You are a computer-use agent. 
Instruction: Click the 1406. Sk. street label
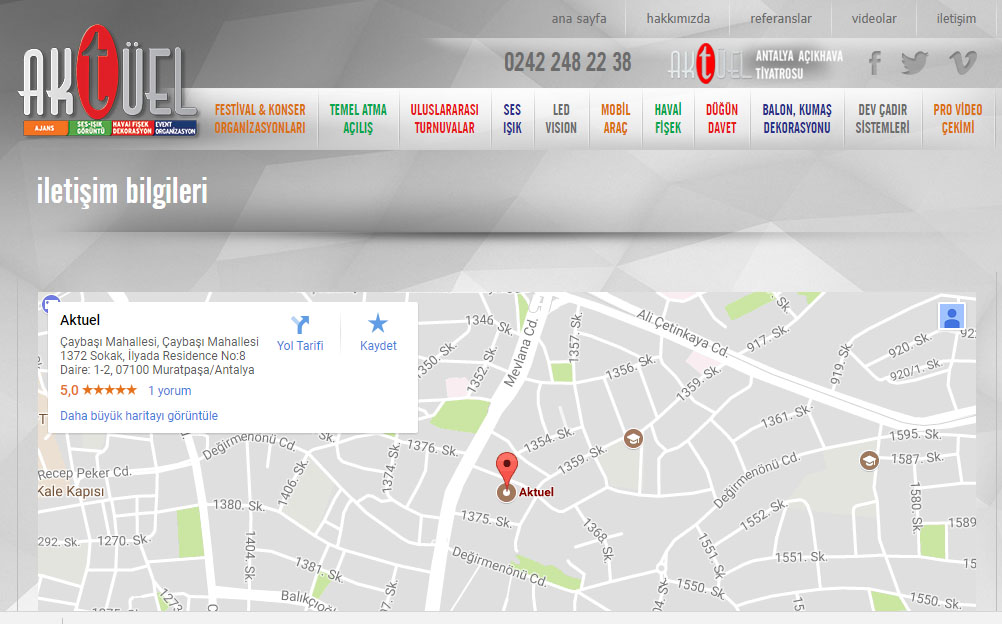coord(293,484)
